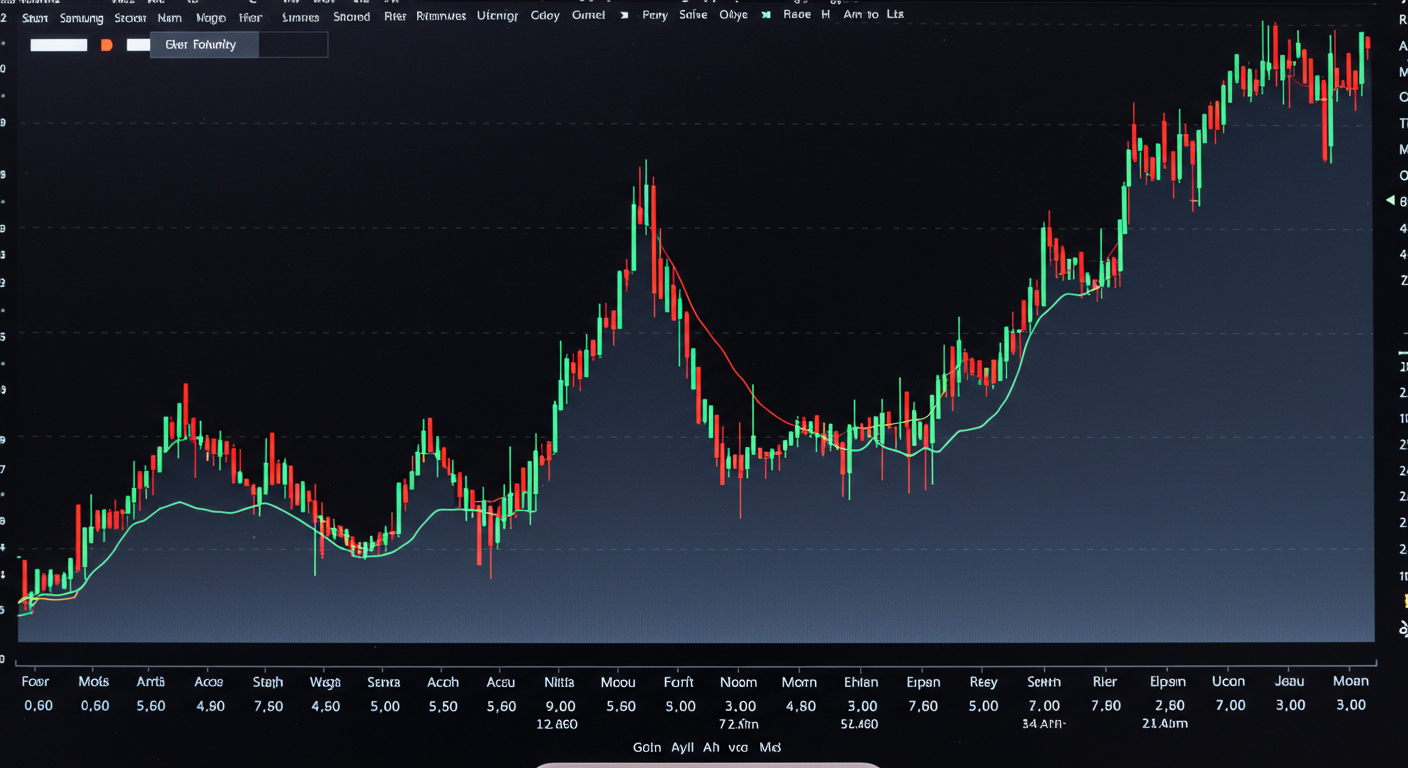
Task: Open the Cdoy menu
Action: [x=545, y=16]
